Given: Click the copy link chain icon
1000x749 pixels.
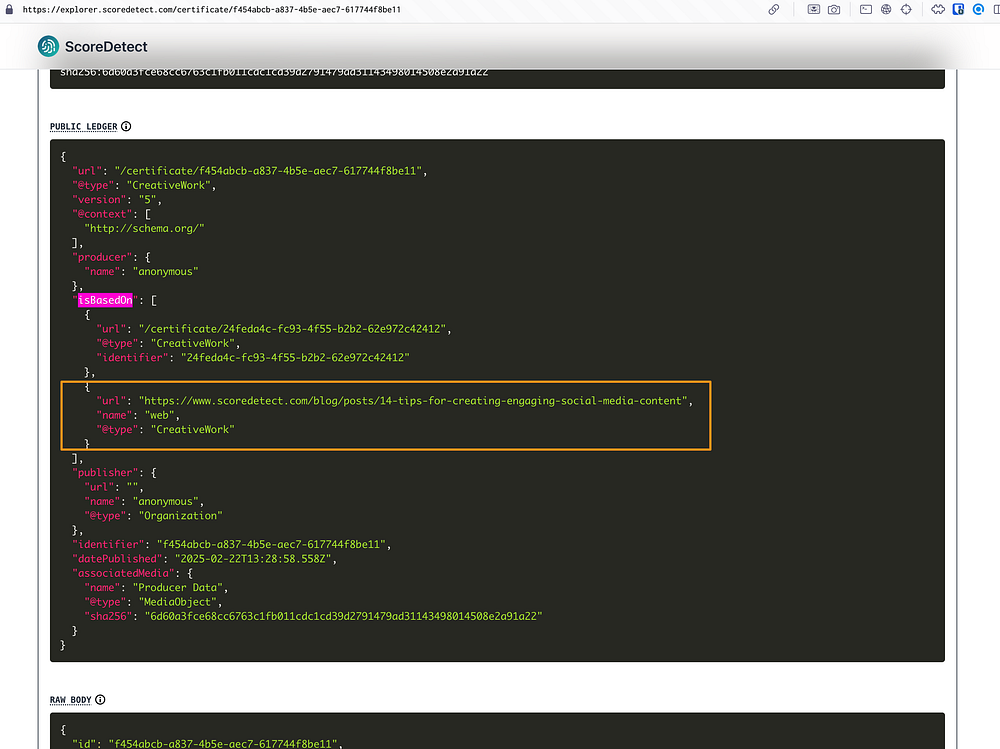Looking at the screenshot, I should (774, 10).
